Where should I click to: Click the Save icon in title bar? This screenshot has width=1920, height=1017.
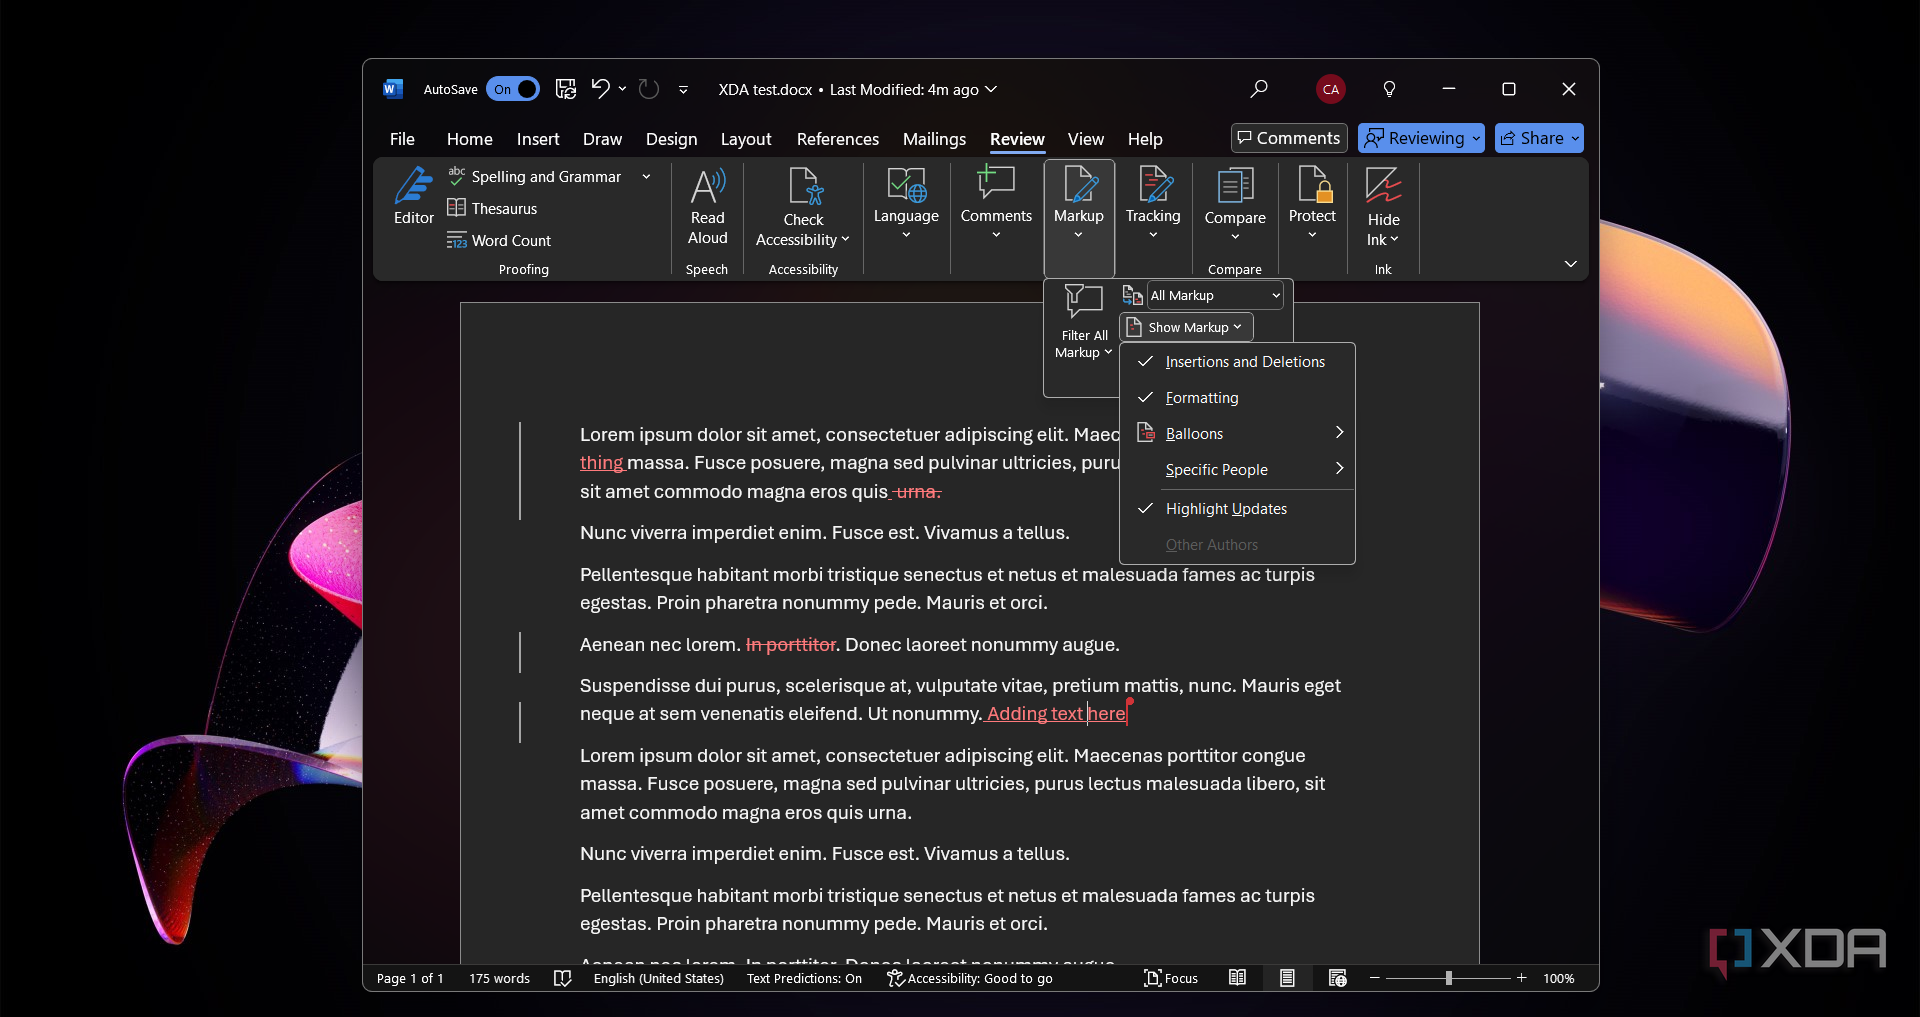pyautogui.click(x=566, y=89)
